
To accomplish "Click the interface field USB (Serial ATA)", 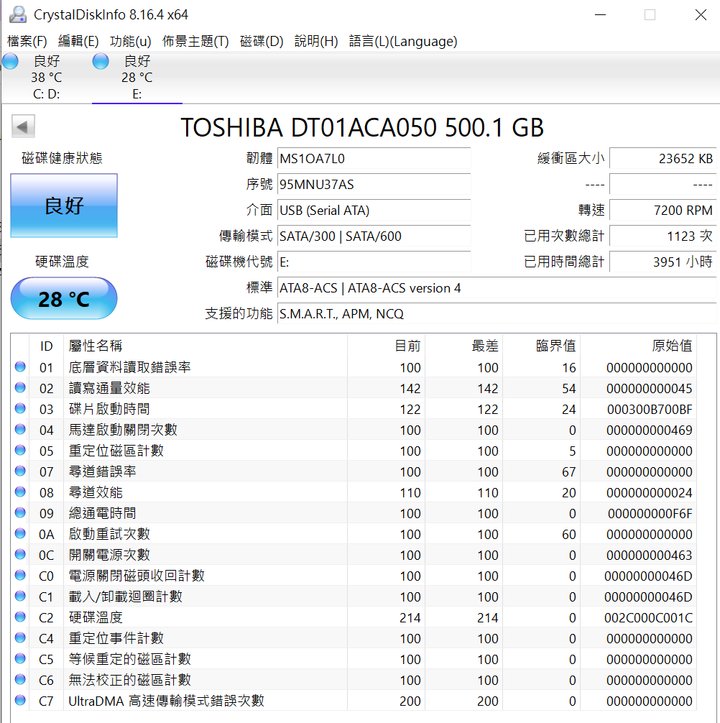I will coord(374,210).
